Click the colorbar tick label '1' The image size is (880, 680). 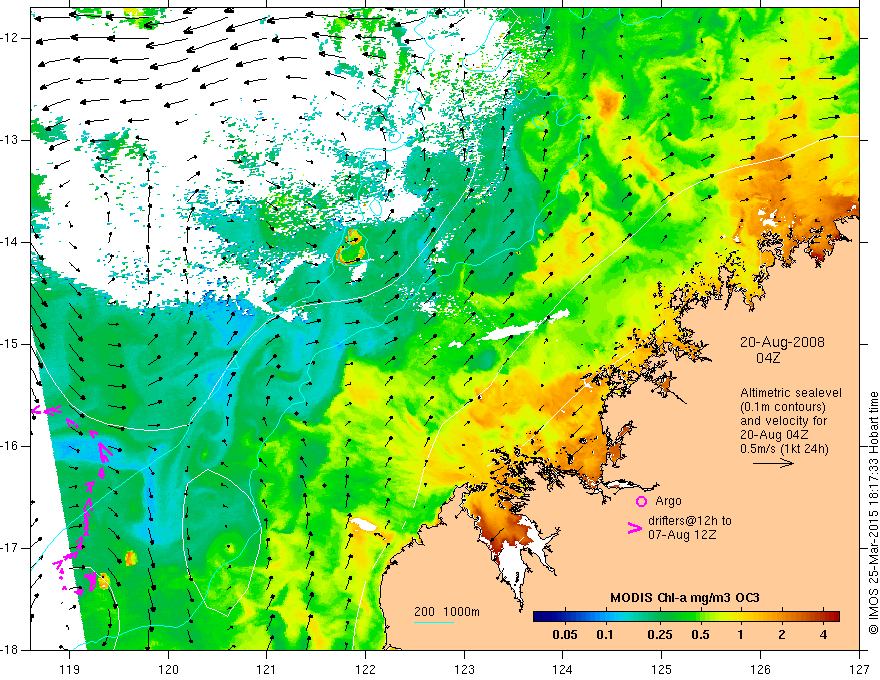pyautogui.click(x=741, y=635)
